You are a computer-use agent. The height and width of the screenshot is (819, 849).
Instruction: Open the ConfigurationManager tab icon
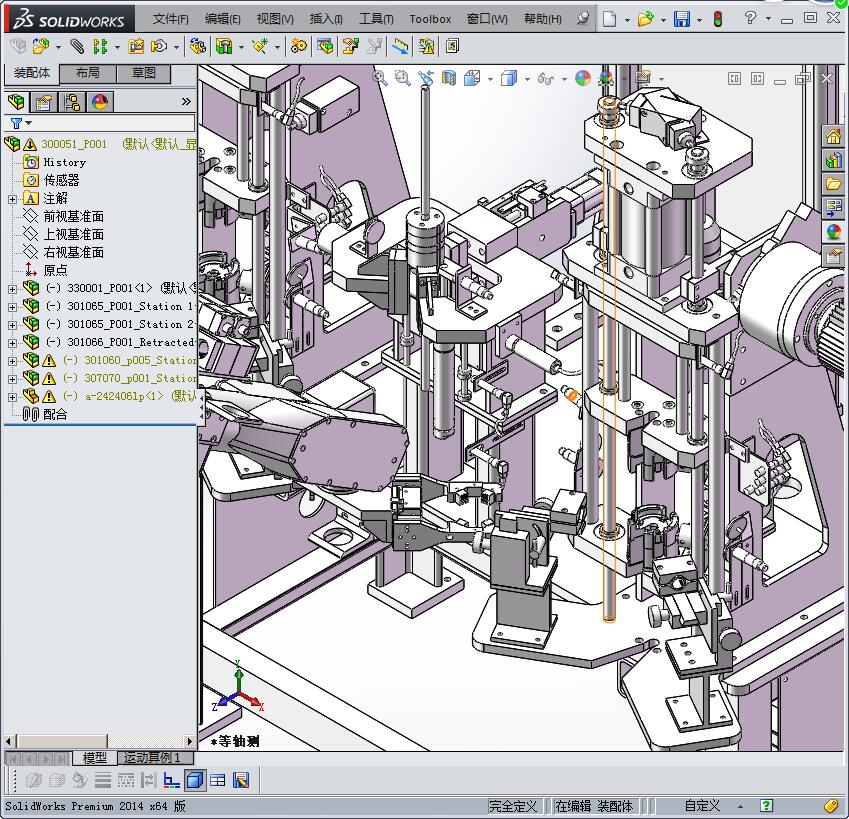[x=71, y=102]
